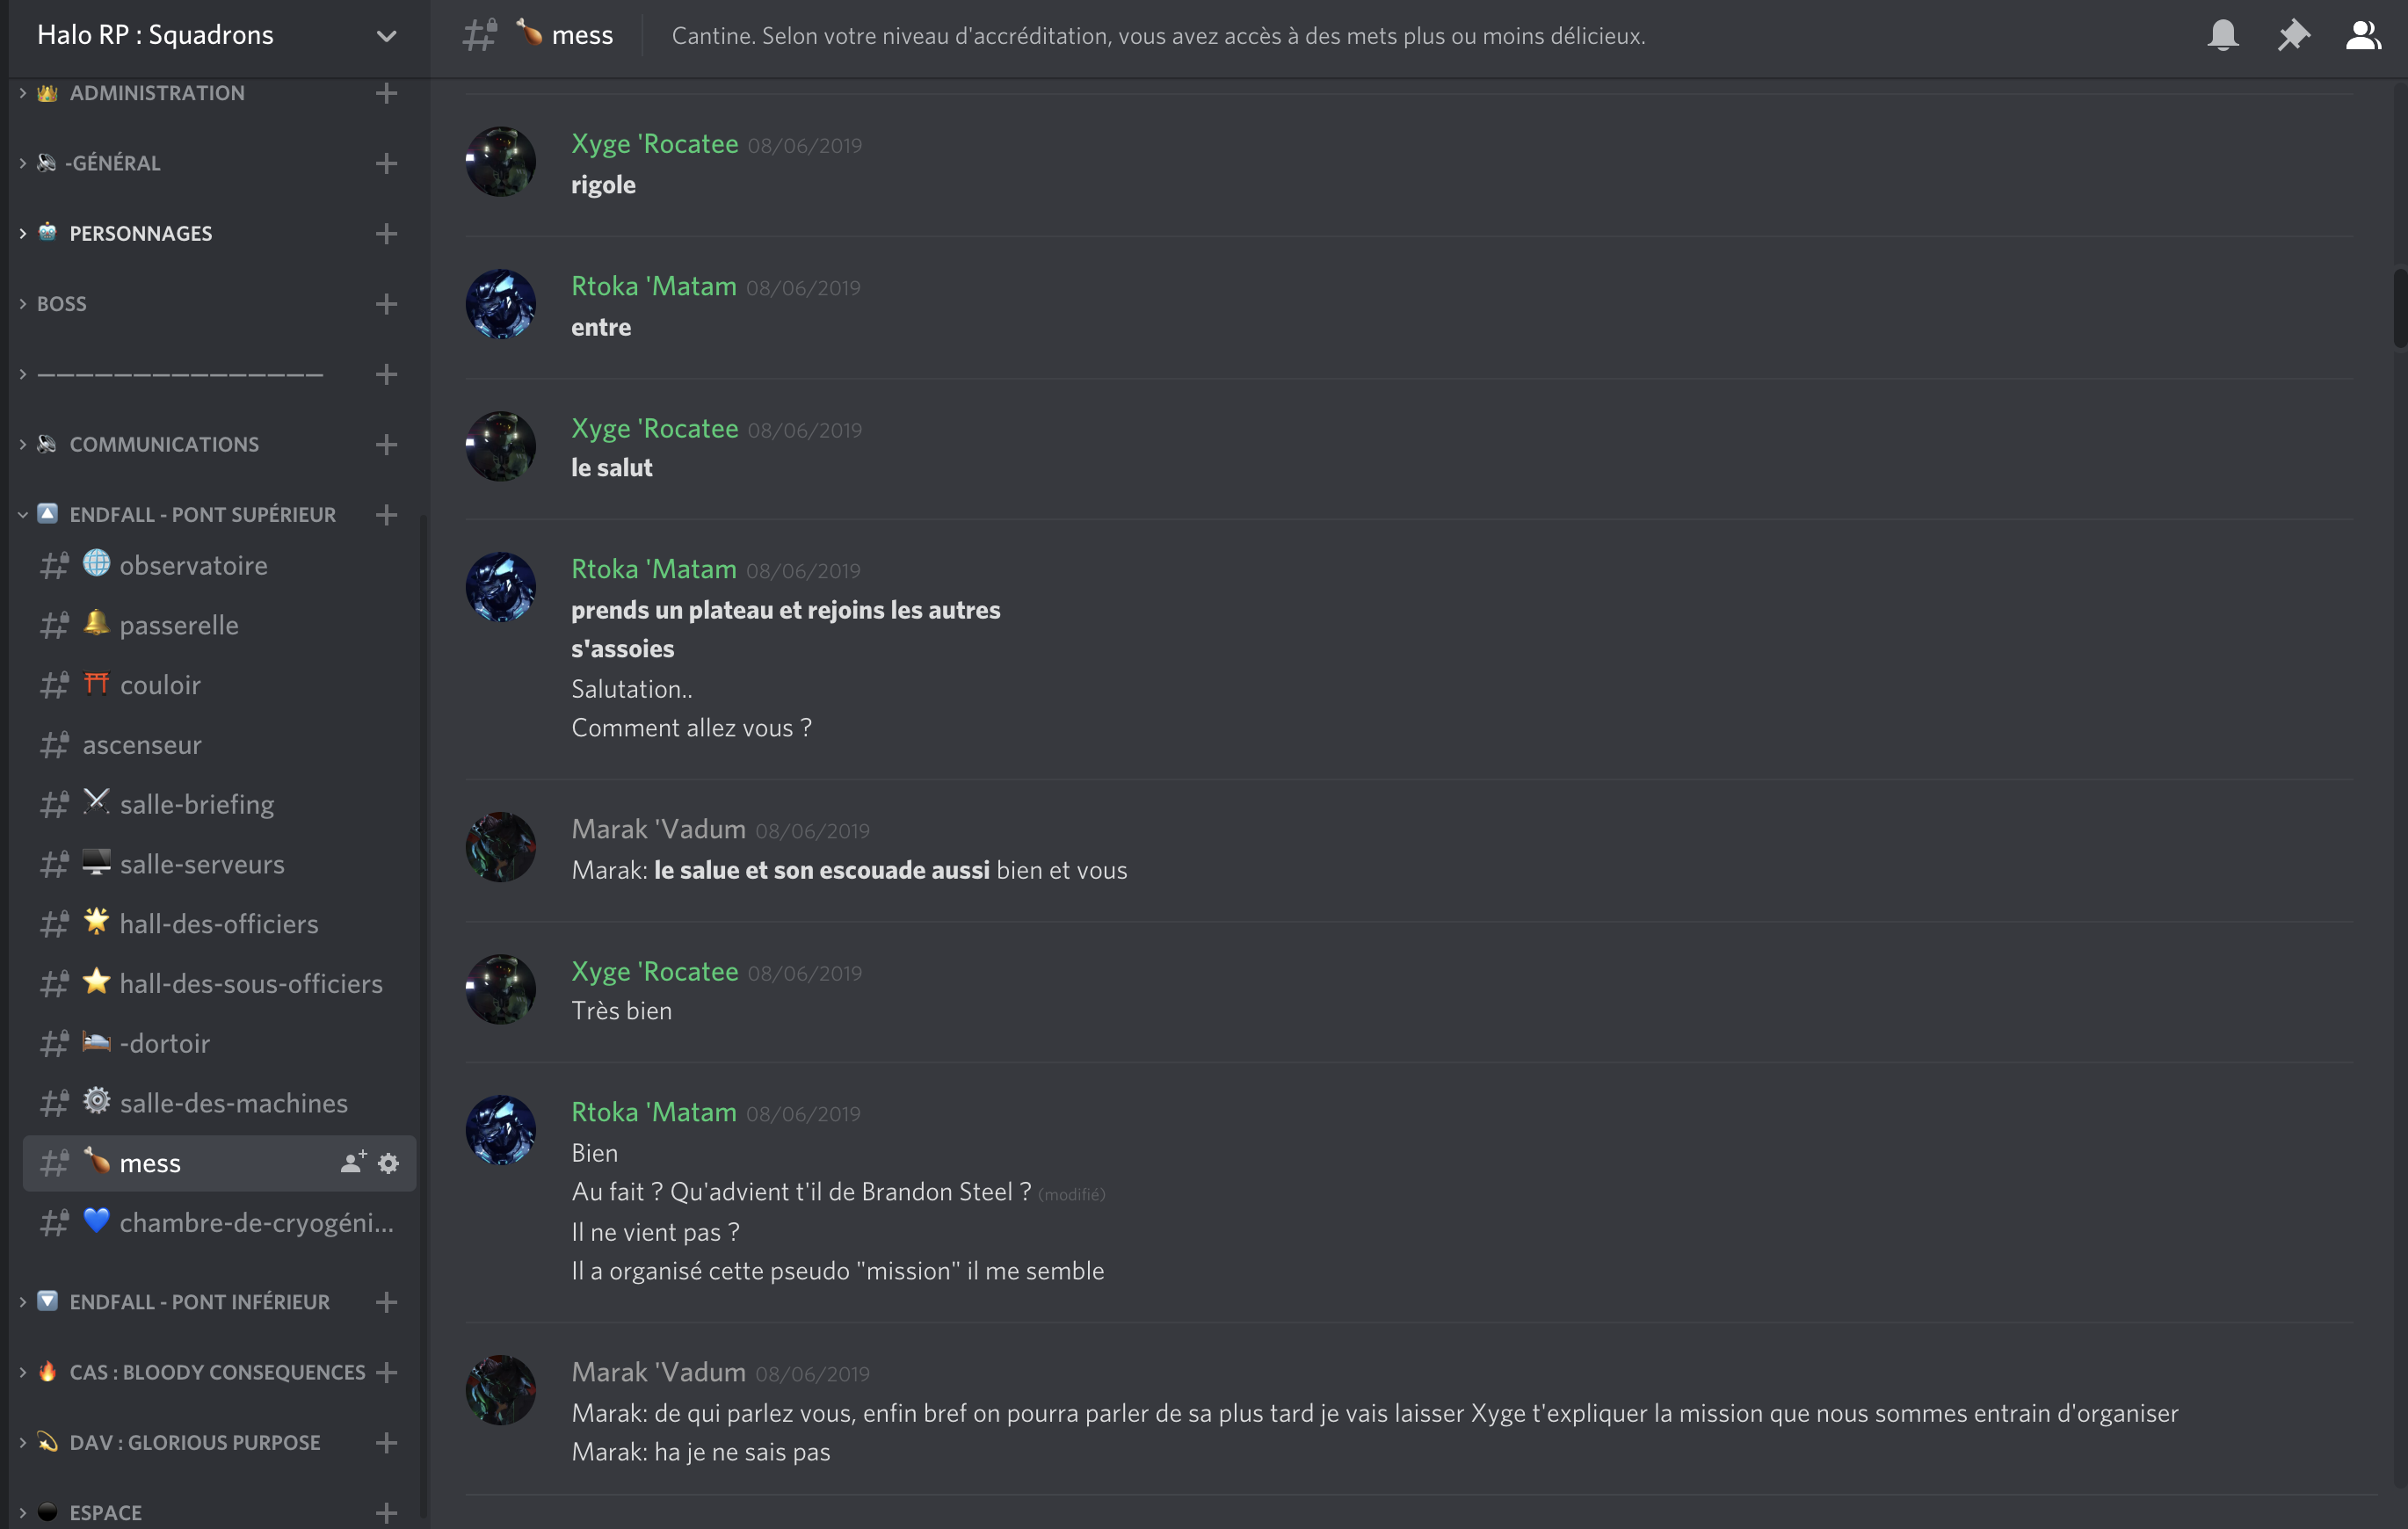Open notification settings bell icon
The width and height of the screenshot is (2408, 1529).
point(2222,35)
